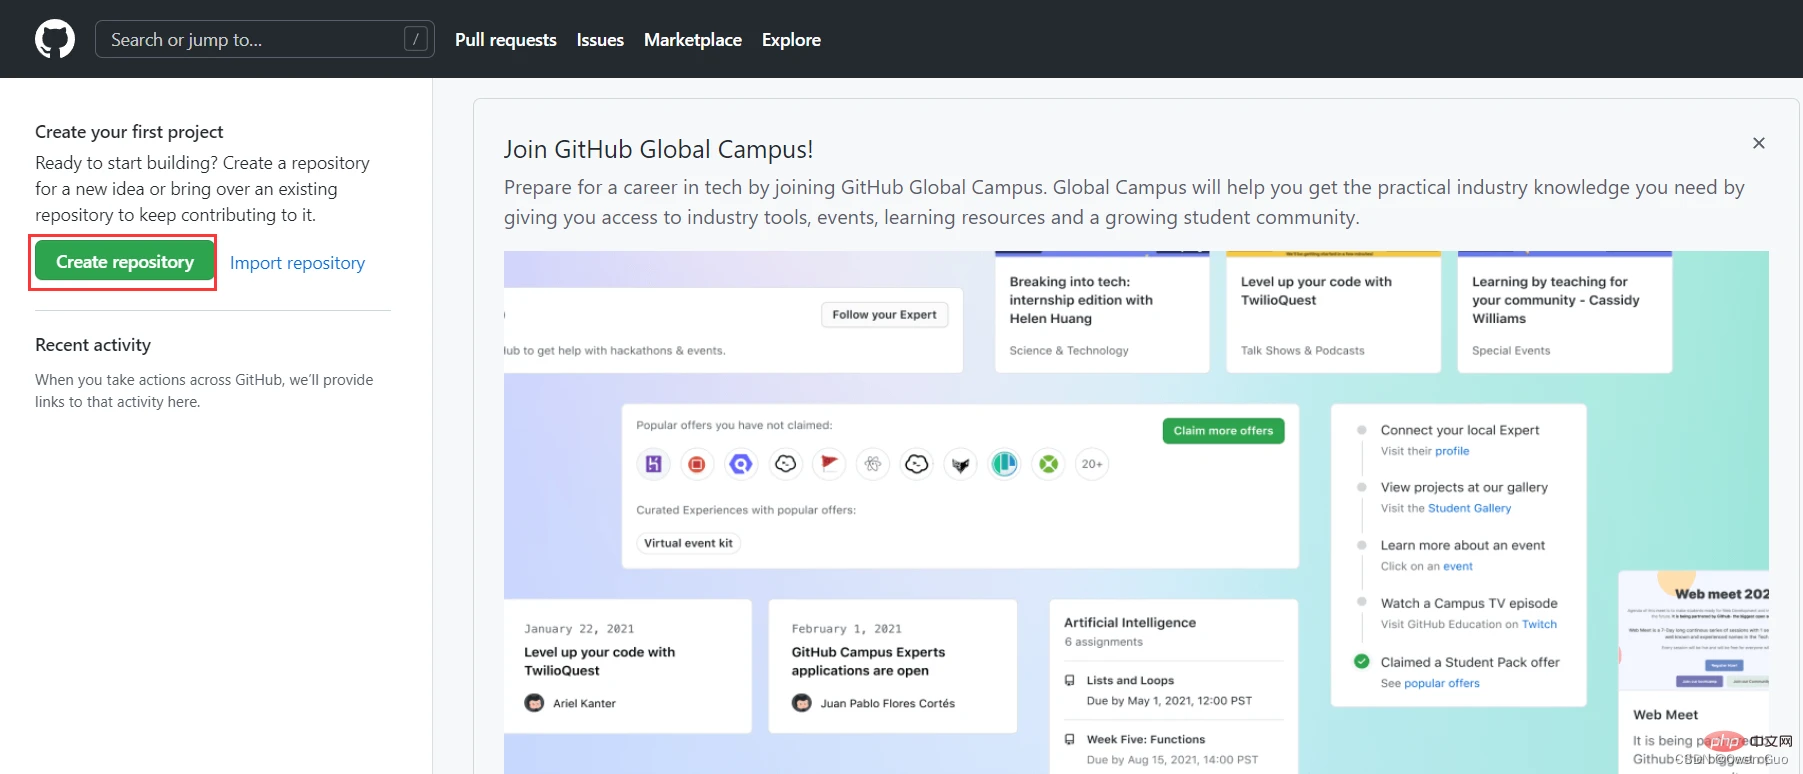Open Pull requests in the top navigation
The width and height of the screenshot is (1803, 774).
(x=505, y=40)
